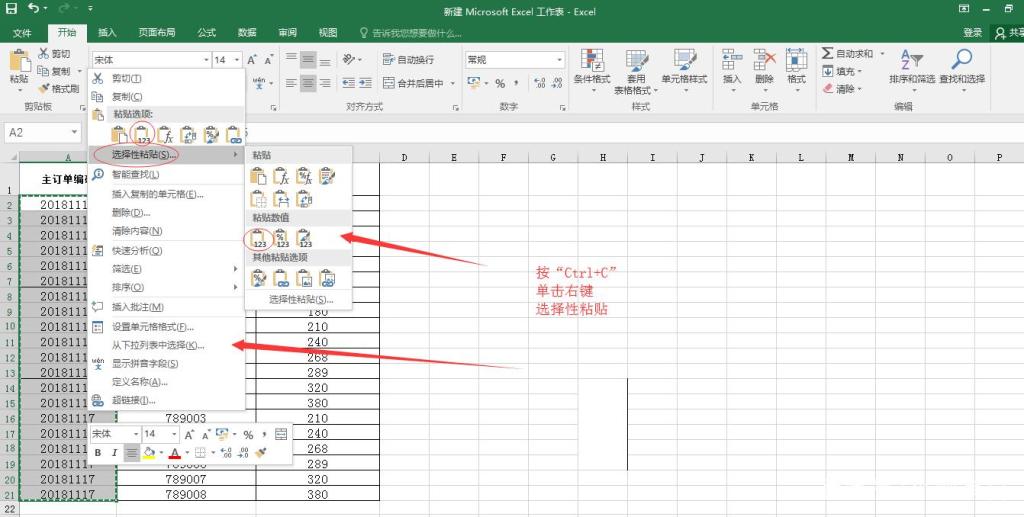The image size is (1024, 517).
Task: Click the Values (123) paste option in context menu
Action: coord(142,134)
